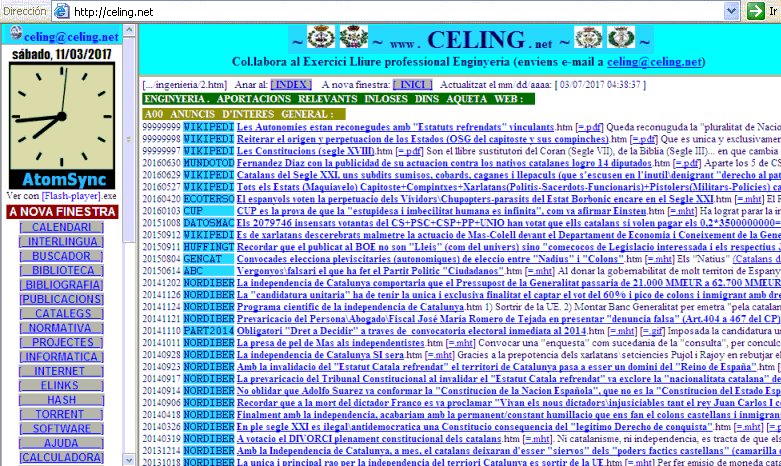Click the INDEX button next to Anar al
The height and width of the screenshot is (466, 781).
tap(291, 85)
